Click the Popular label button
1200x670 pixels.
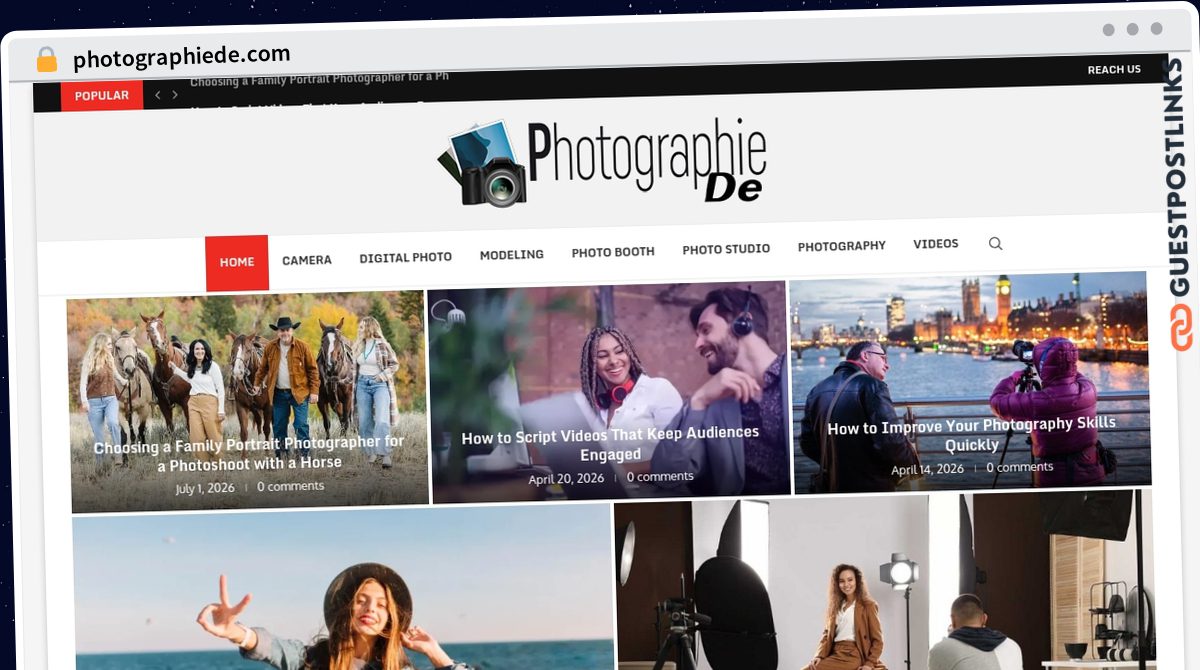tap(102, 96)
